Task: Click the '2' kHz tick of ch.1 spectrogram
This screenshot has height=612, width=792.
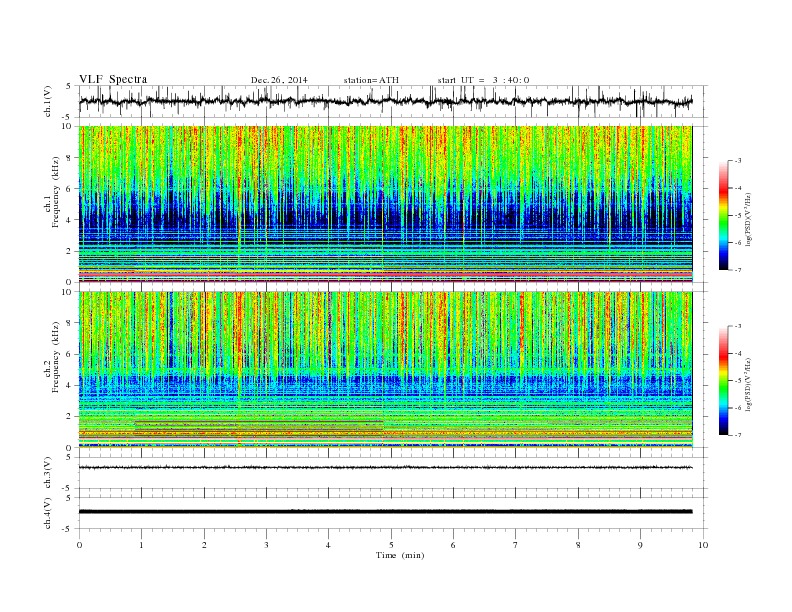Action: click(x=69, y=251)
